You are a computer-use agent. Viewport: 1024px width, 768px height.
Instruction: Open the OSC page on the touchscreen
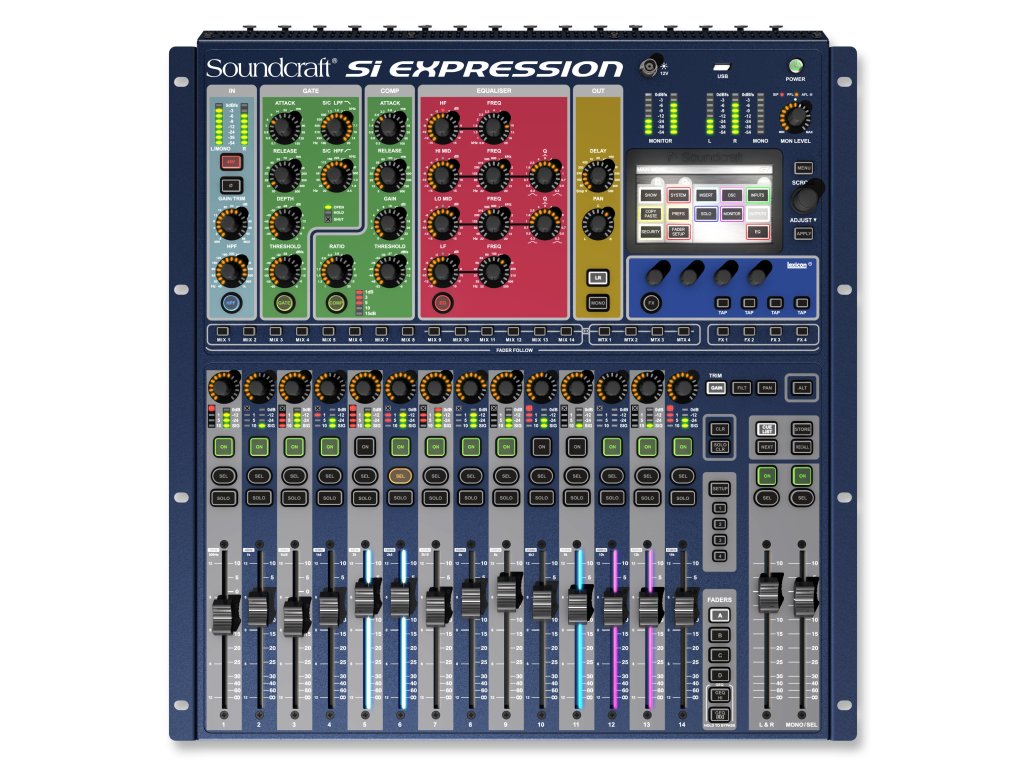click(x=731, y=195)
